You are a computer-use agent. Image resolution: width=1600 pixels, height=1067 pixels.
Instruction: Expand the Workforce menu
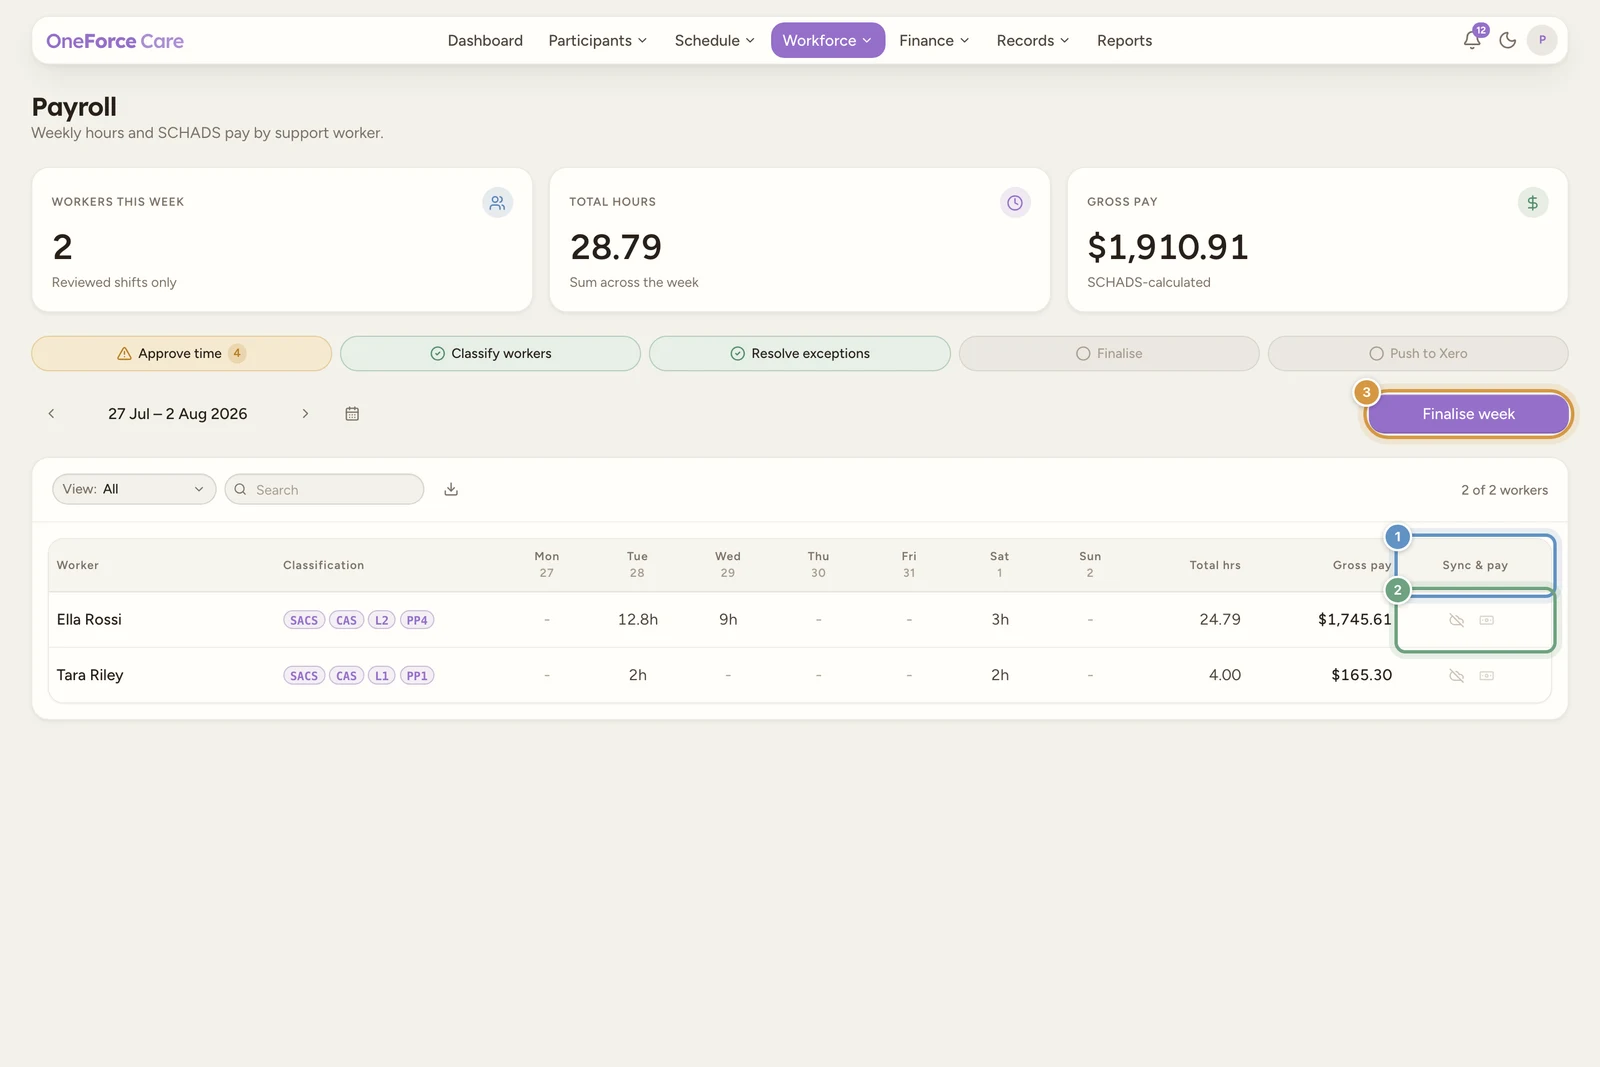(828, 41)
